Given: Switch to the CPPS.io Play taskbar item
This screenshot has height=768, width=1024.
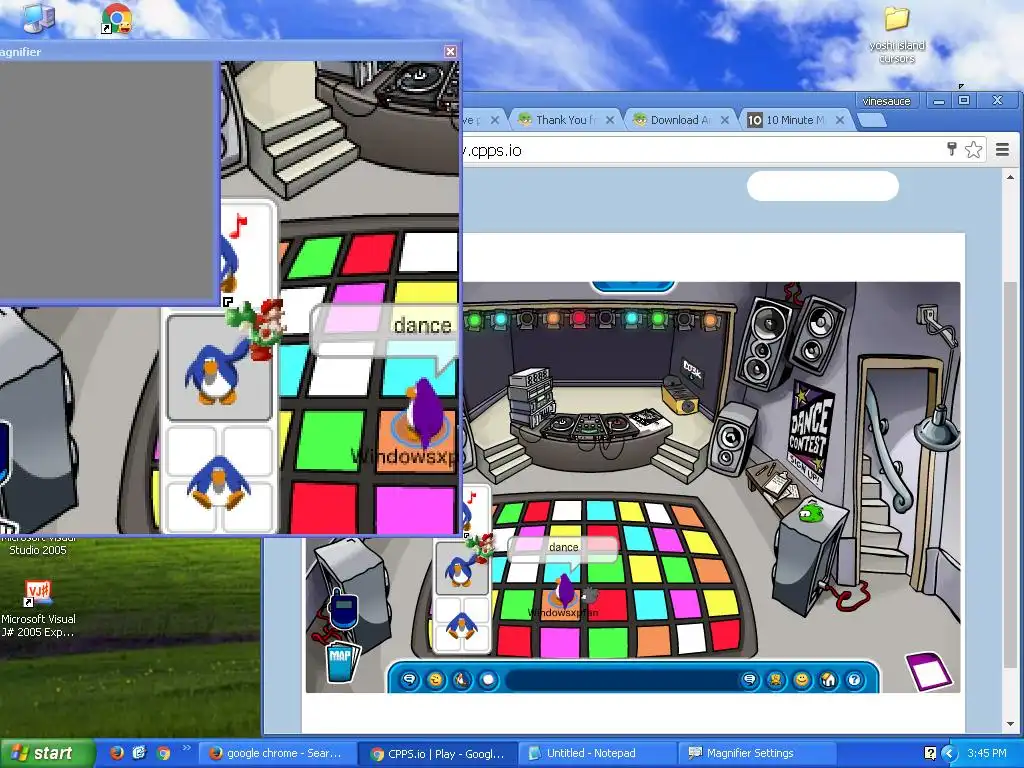Looking at the screenshot, I should coord(436,753).
